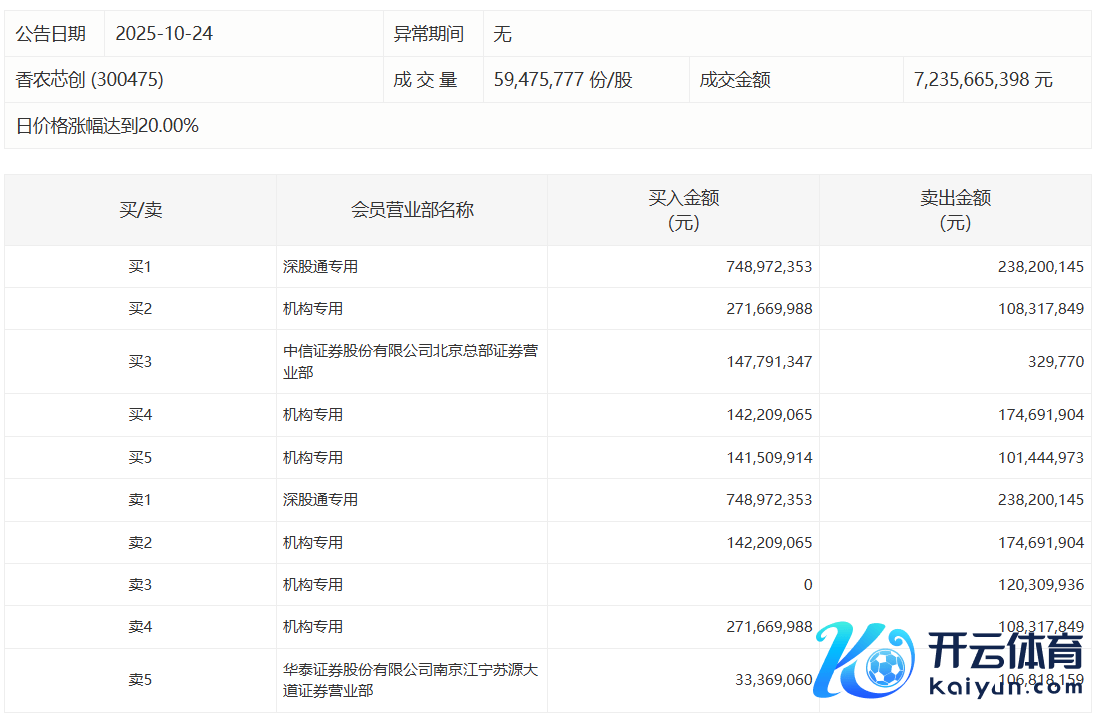Select the 香农芯创 (300475) stock name
This screenshot has width=1098, height=720.
click(90, 80)
